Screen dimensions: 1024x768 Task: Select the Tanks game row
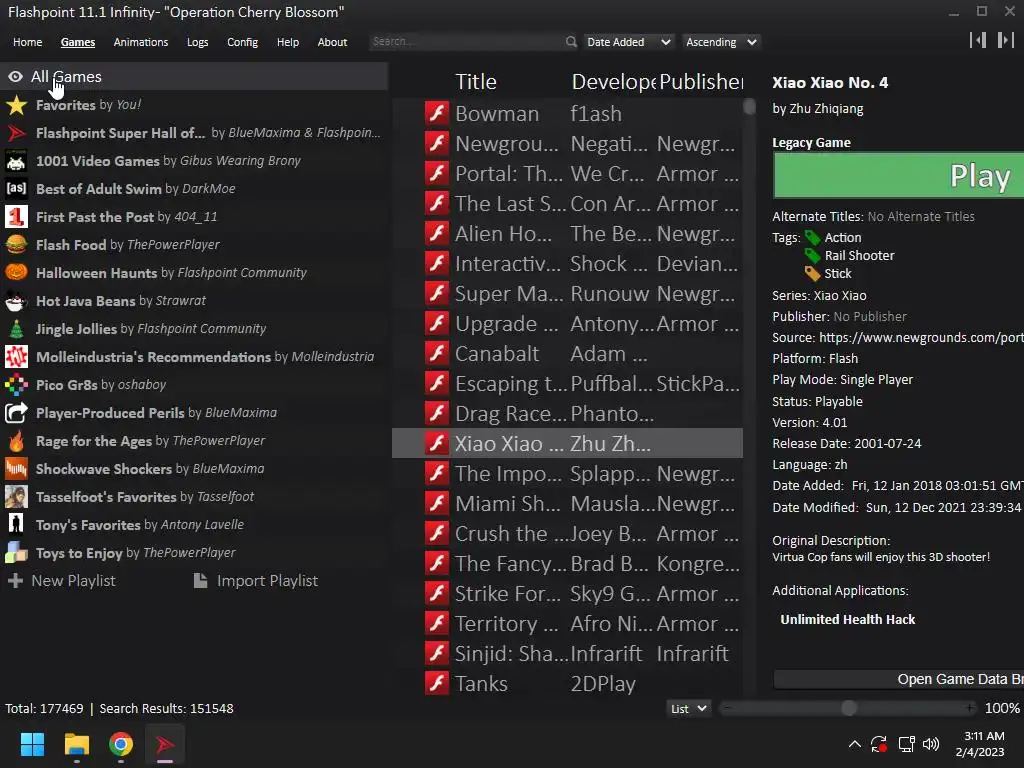click(x=567, y=684)
